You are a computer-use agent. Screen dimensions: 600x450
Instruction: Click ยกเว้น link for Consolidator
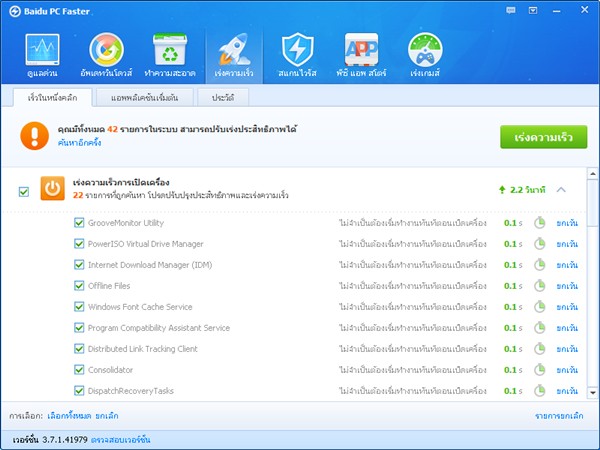click(x=567, y=370)
